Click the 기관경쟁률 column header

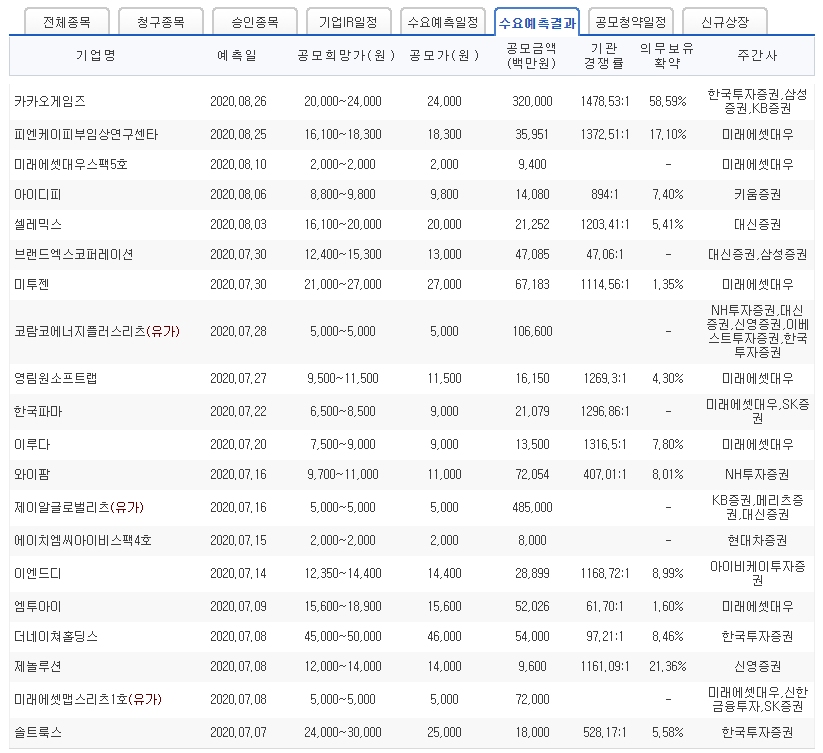pyautogui.click(x=604, y=56)
